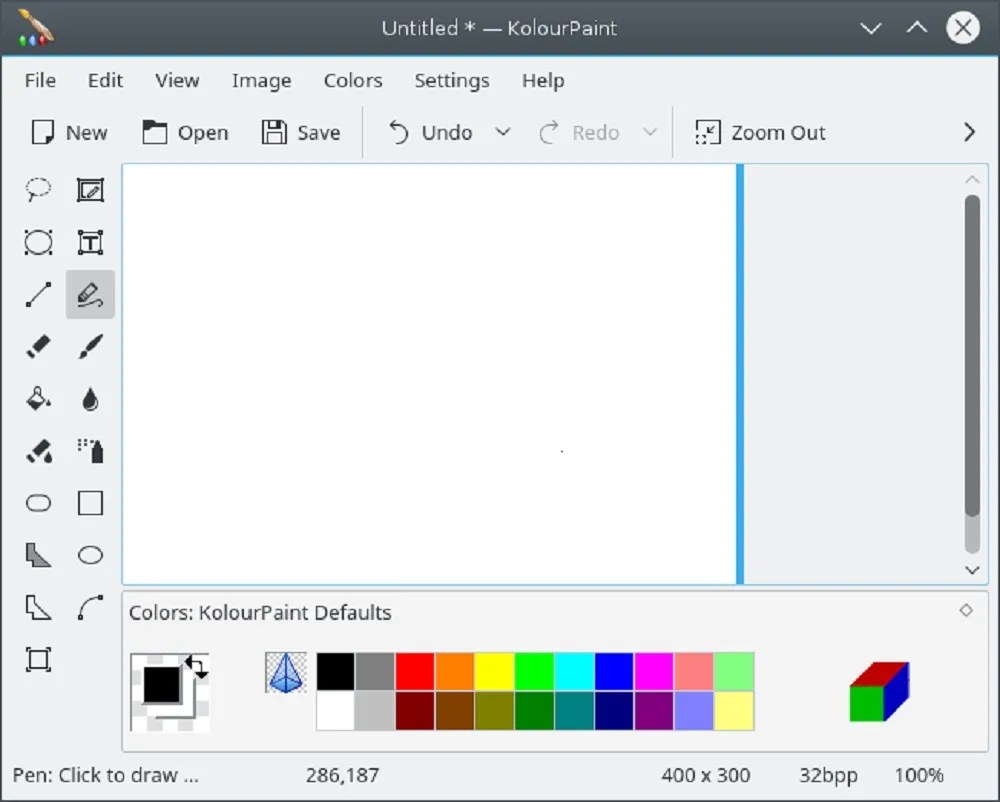Click the 400 x 300 size in status bar
1000x802 pixels.
coord(705,775)
